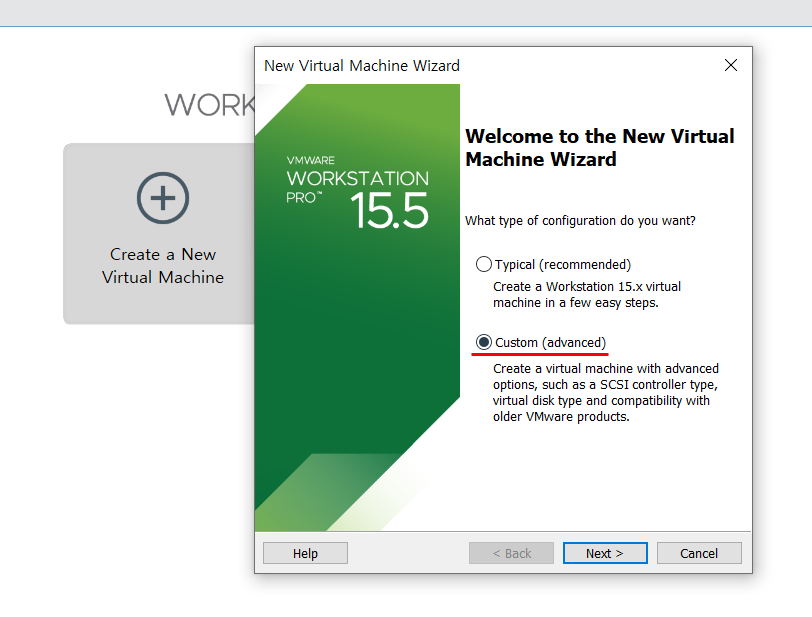Select the Typical (recommended) radio button
The image size is (812, 617).
click(x=483, y=264)
